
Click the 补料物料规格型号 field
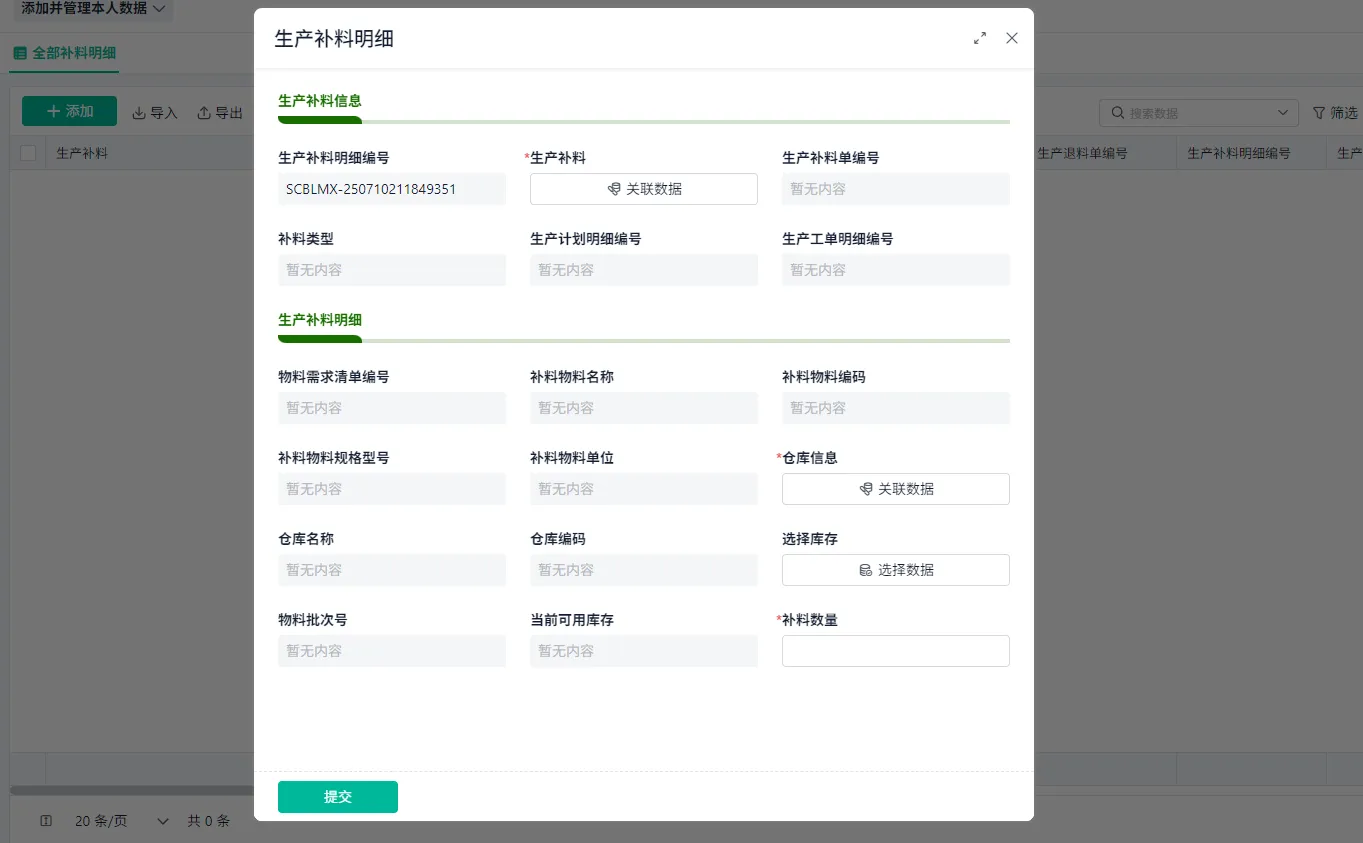coord(392,489)
